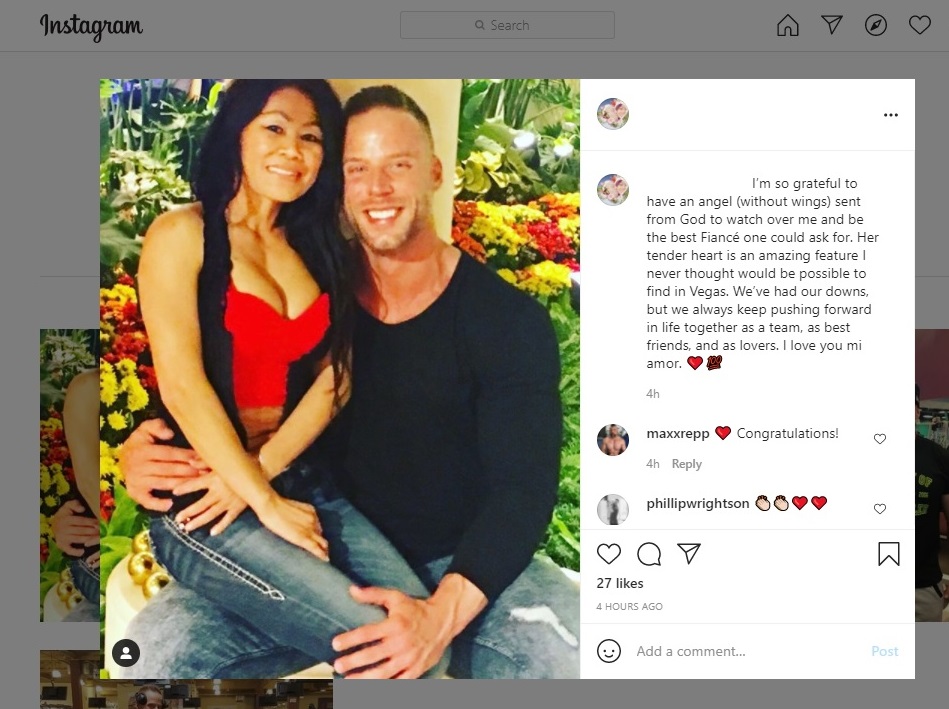Viewport: 949px width, 709px height.
Task: Click the Search field
Action: point(507,25)
